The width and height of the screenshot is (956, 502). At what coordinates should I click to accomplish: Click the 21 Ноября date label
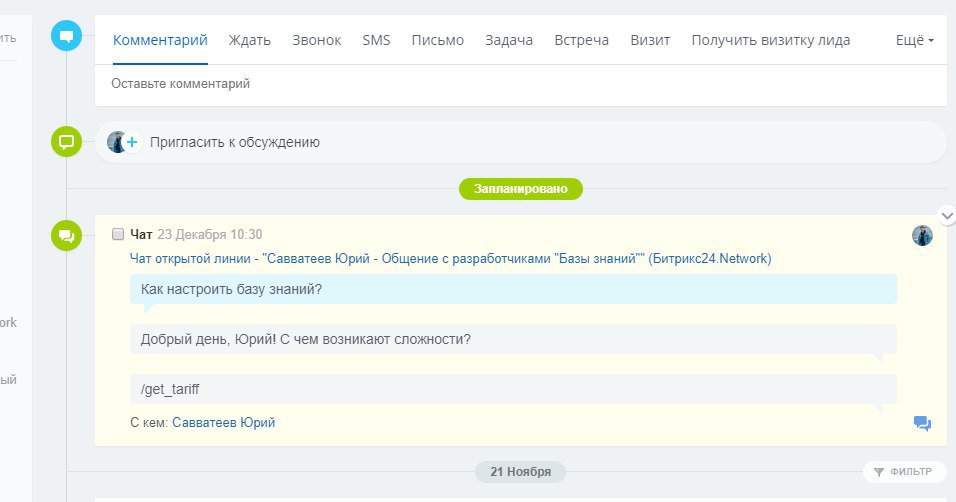pyautogui.click(x=521, y=472)
